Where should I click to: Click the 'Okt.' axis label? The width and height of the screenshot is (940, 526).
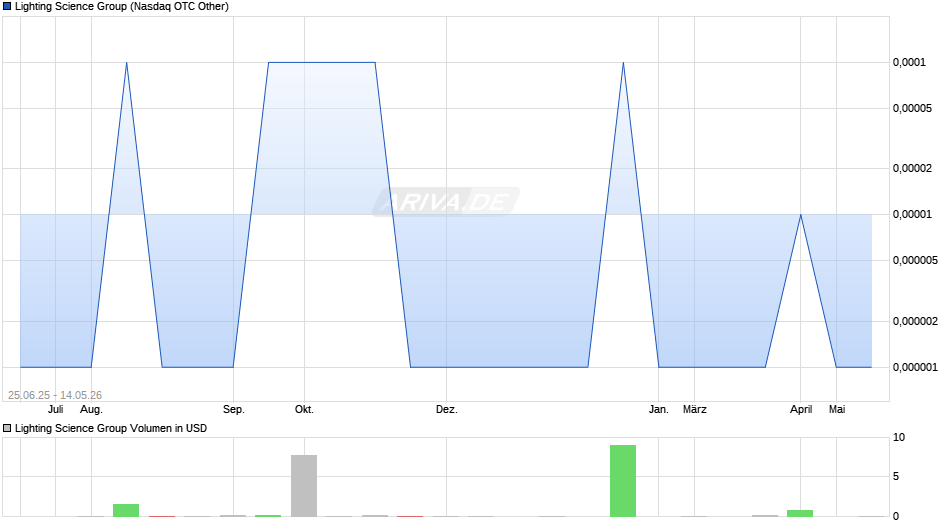click(305, 410)
